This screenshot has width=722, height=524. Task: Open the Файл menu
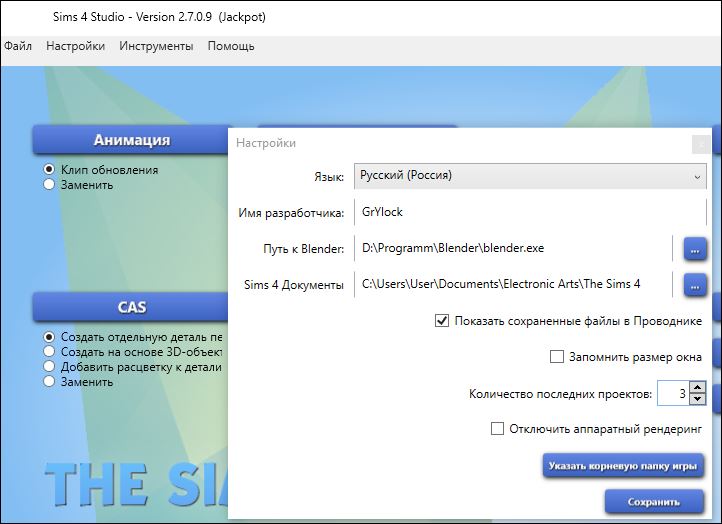(18, 46)
